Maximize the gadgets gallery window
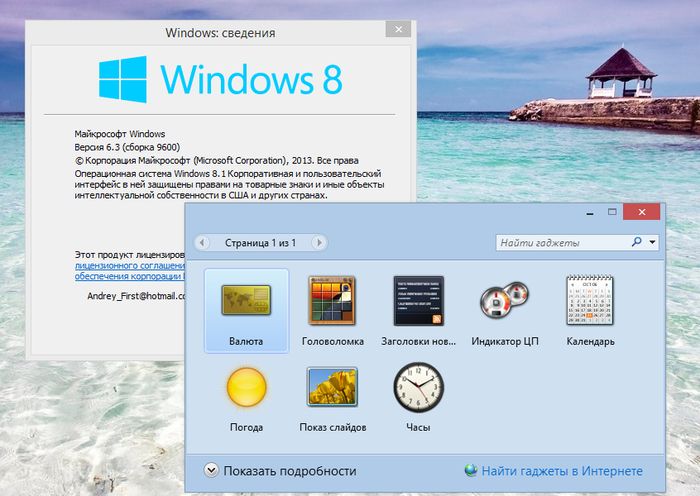The width and height of the screenshot is (700, 496). click(611, 212)
